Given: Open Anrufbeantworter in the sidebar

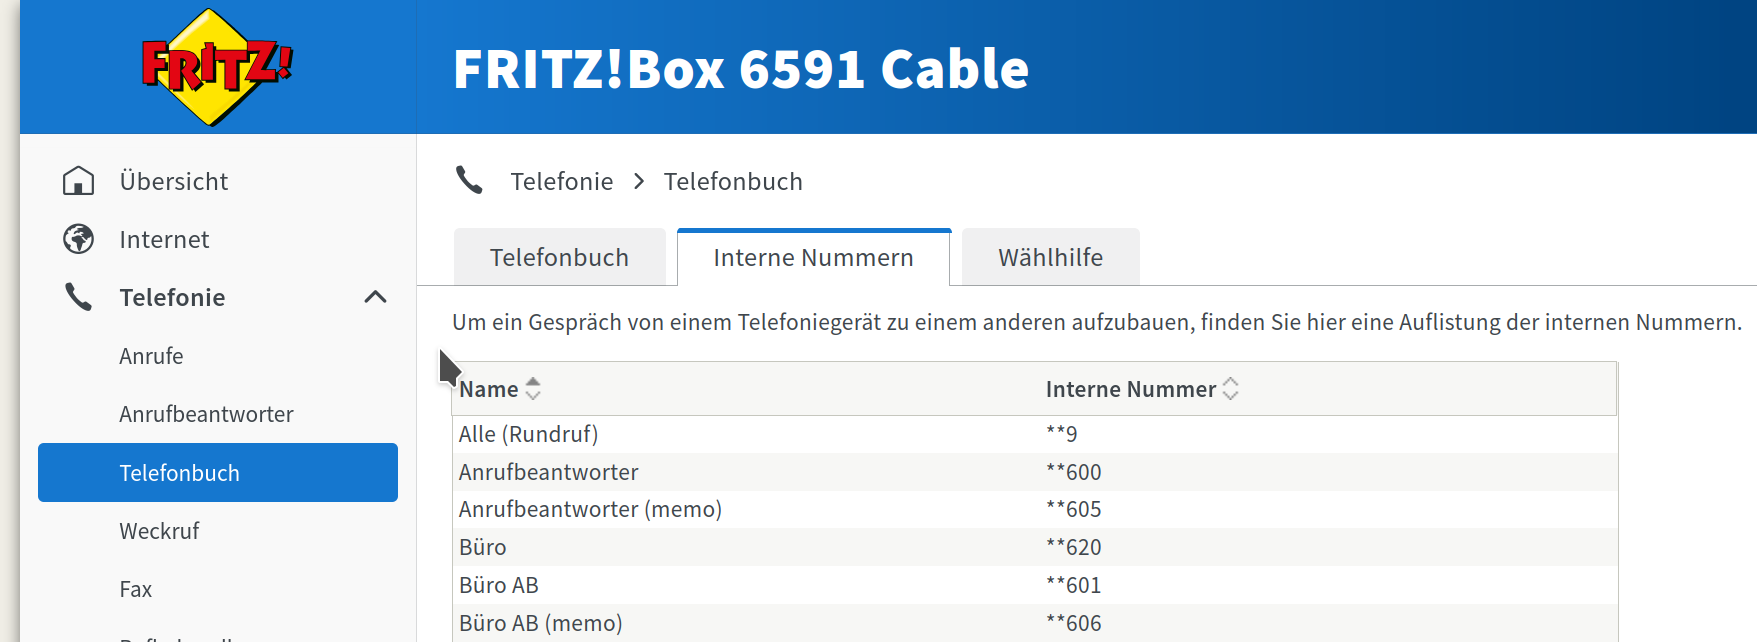Looking at the screenshot, I should click(206, 414).
